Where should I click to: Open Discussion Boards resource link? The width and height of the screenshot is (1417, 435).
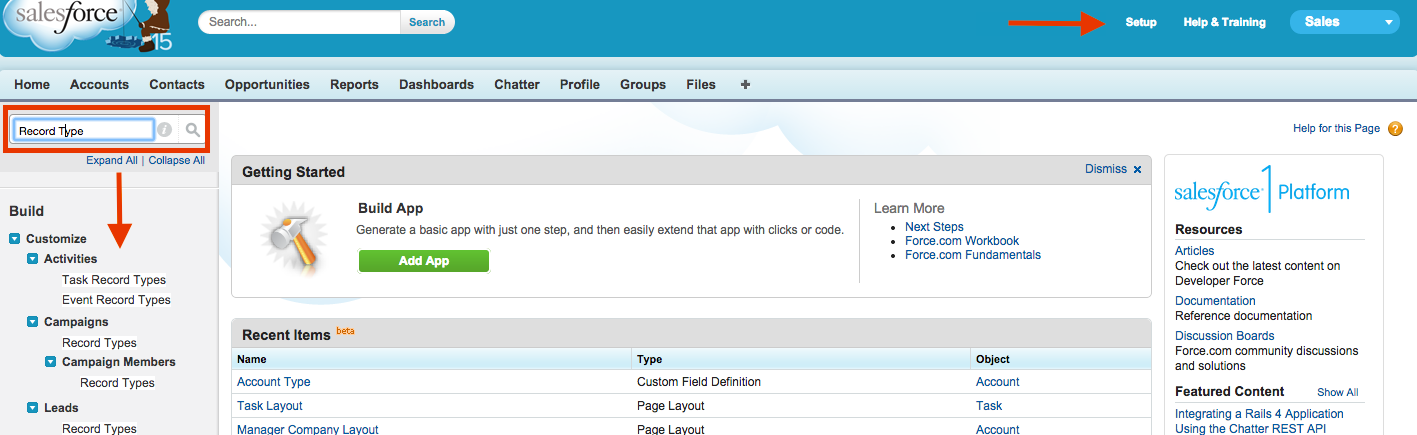(1225, 336)
